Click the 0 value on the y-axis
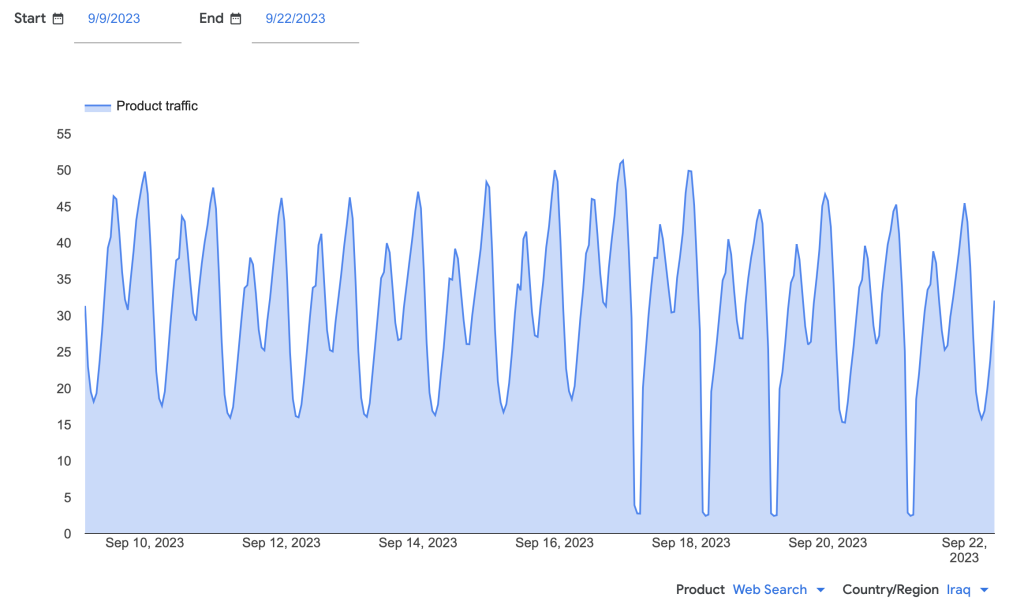1024x609 pixels. click(68, 534)
